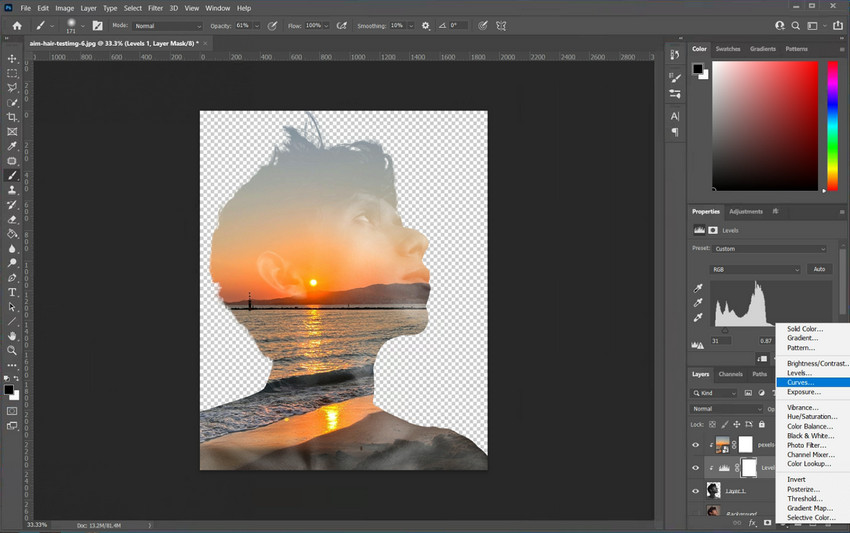Click the white point eyedropper in Levels
The image size is (850, 533).
[x=698, y=317]
